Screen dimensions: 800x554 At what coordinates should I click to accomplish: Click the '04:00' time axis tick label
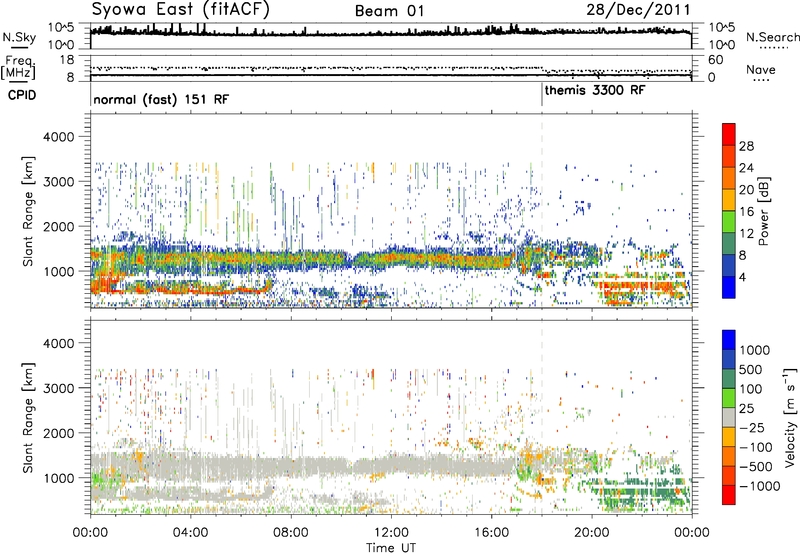pos(190,533)
